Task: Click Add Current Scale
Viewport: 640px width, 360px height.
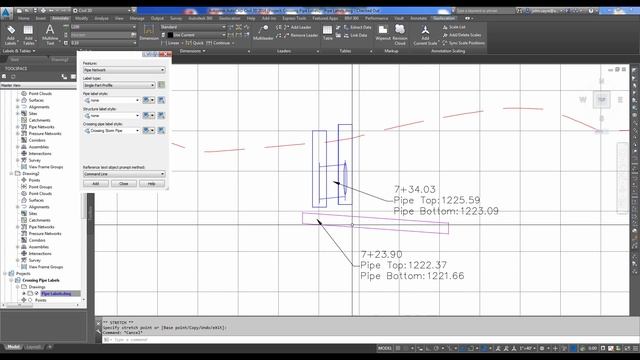Action: 425,35
